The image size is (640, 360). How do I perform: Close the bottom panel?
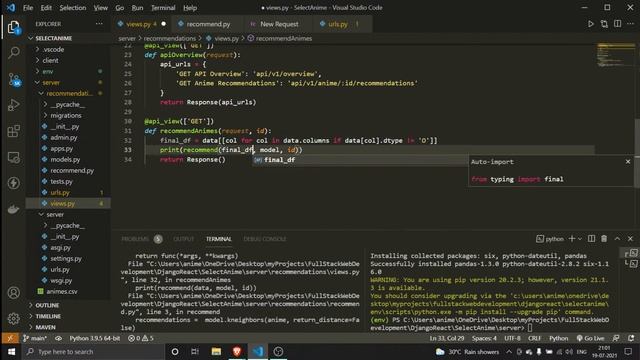[630, 239]
